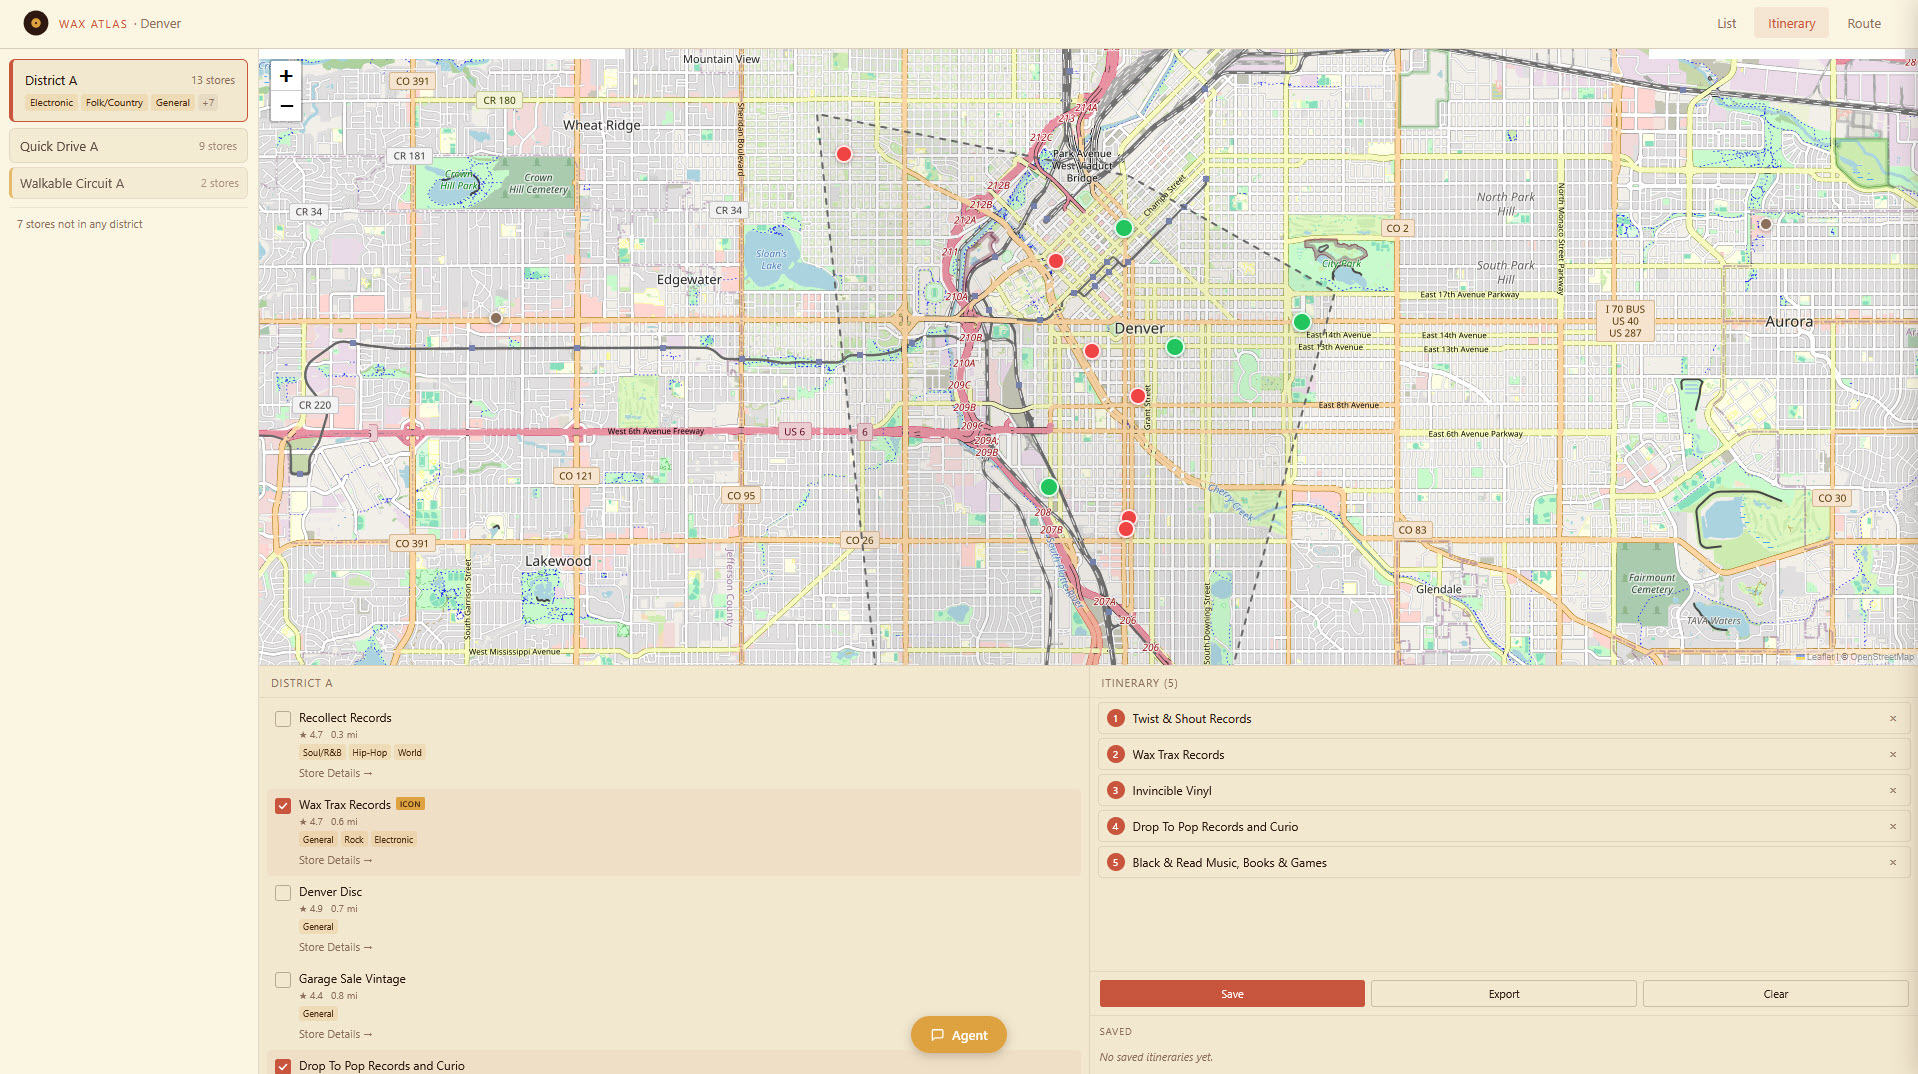Click the green marker near Park Avenue downtown
Image resolution: width=1918 pixels, height=1074 pixels.
(1124, 228)
